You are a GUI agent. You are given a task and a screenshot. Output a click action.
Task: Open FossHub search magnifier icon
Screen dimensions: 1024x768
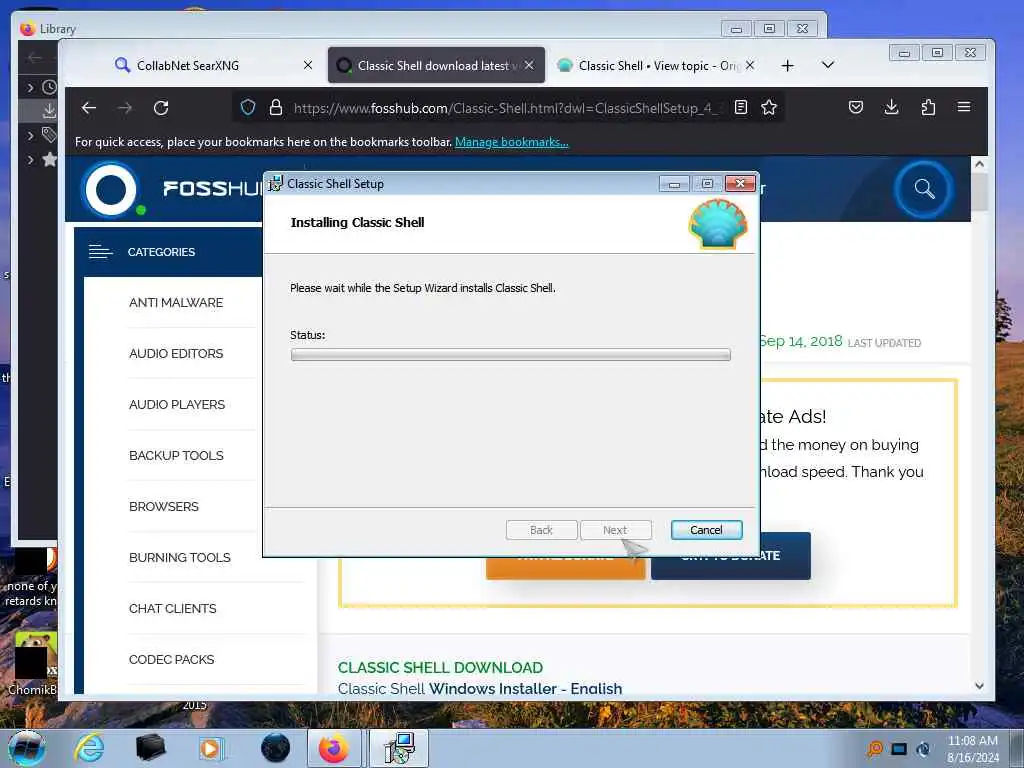pos(923,189)
